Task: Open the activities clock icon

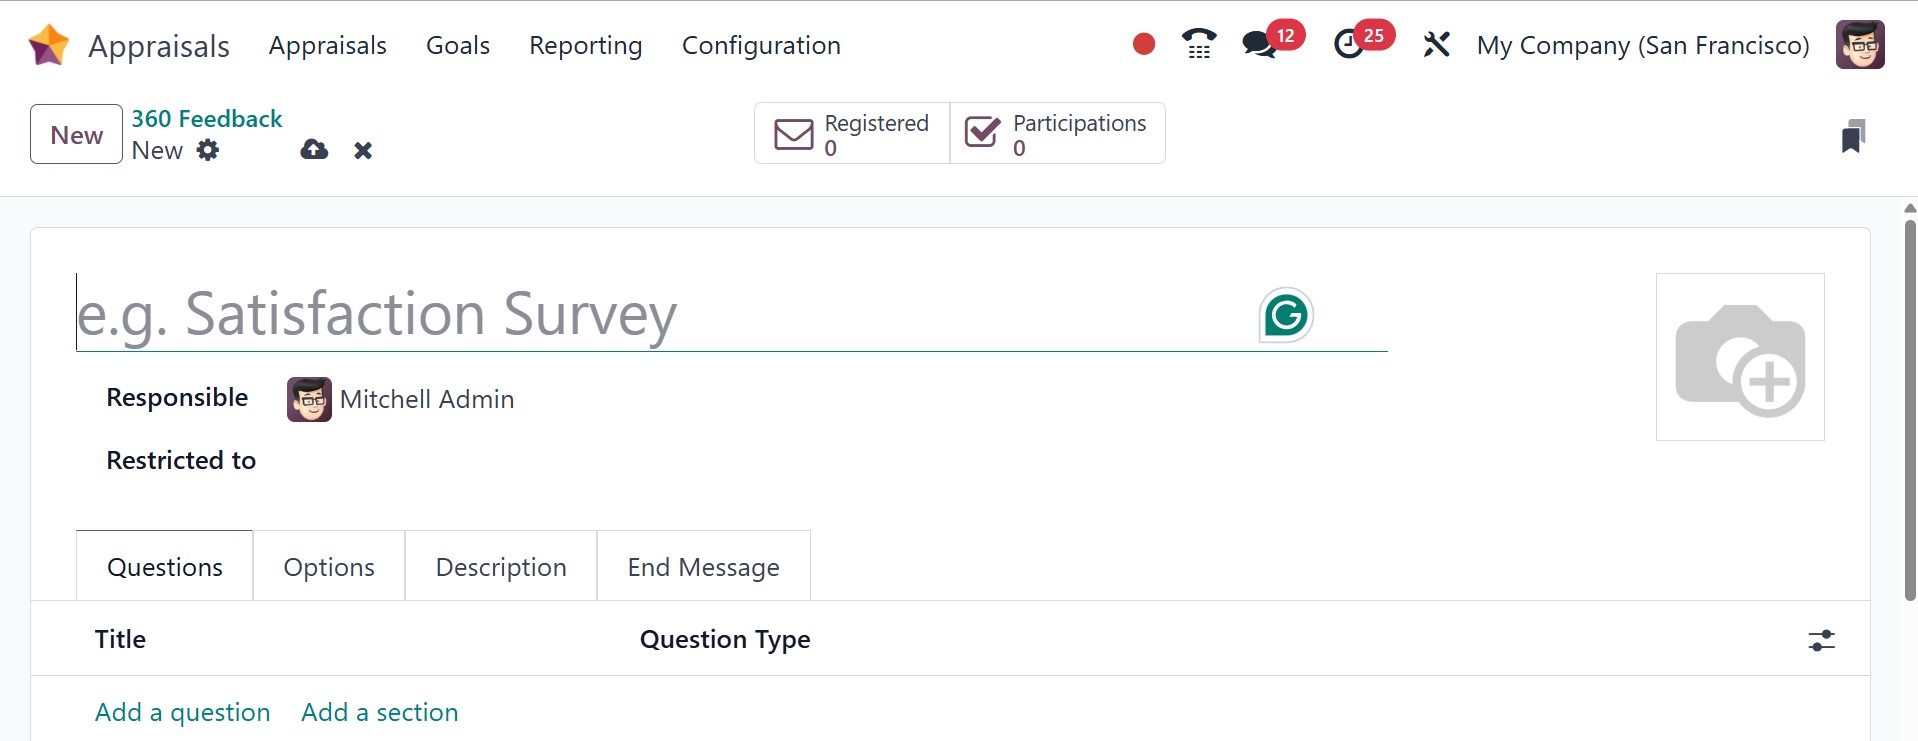Action: pyautogui.click(x=1349, y=44)
